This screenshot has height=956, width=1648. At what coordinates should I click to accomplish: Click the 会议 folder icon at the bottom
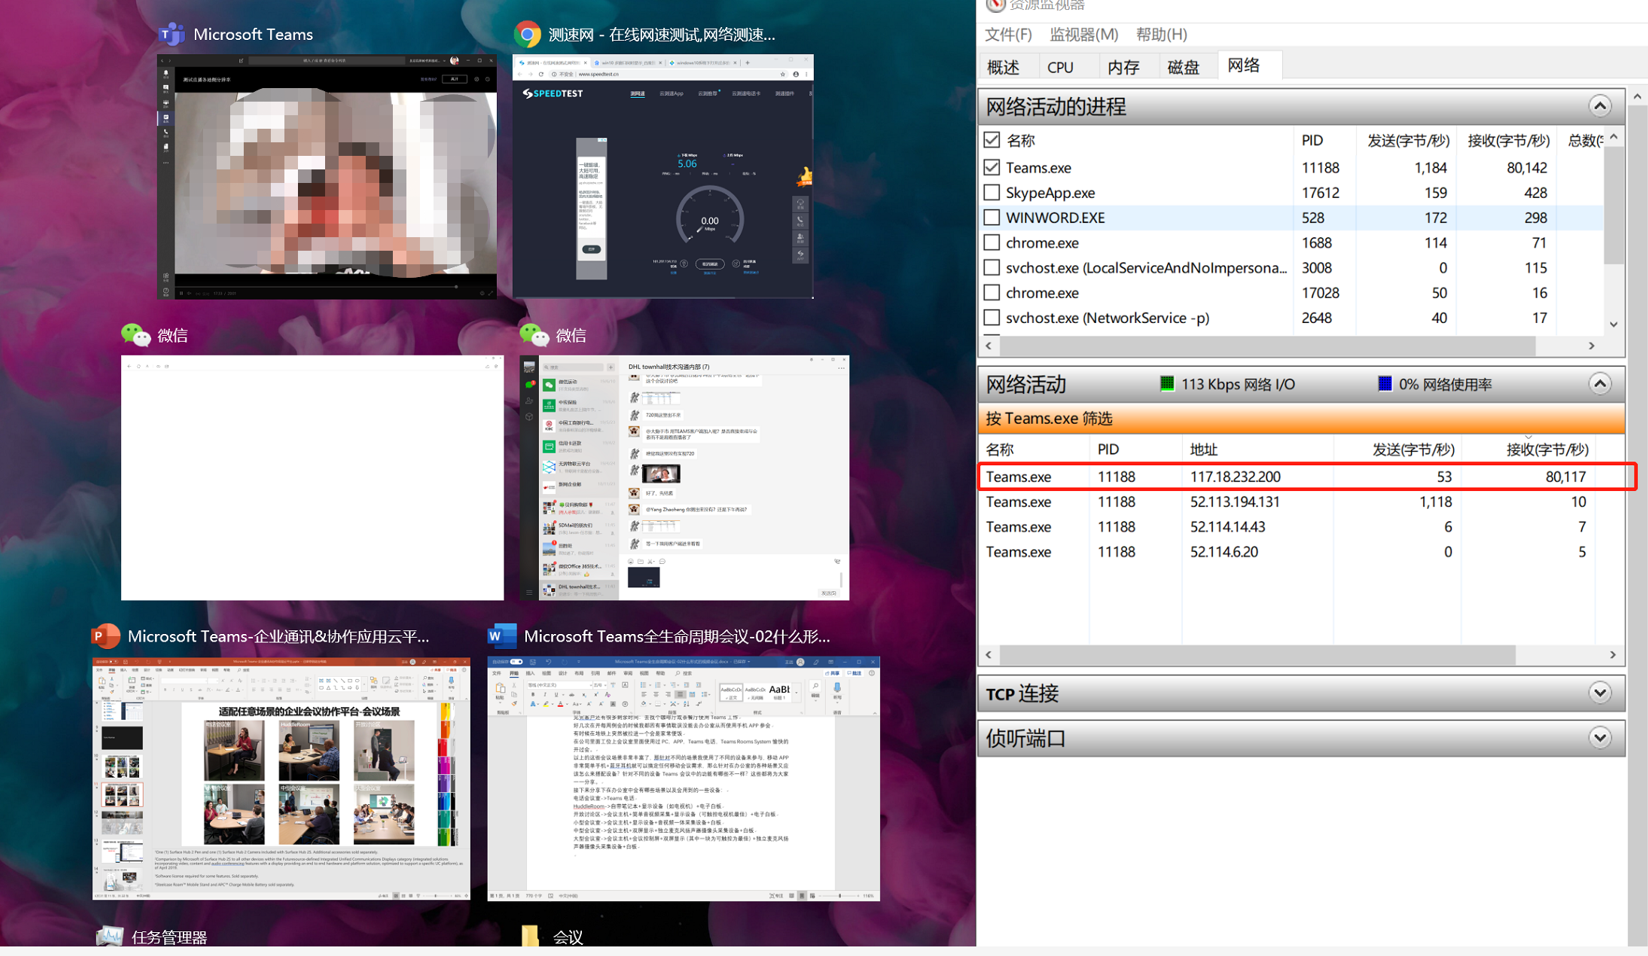530,936
